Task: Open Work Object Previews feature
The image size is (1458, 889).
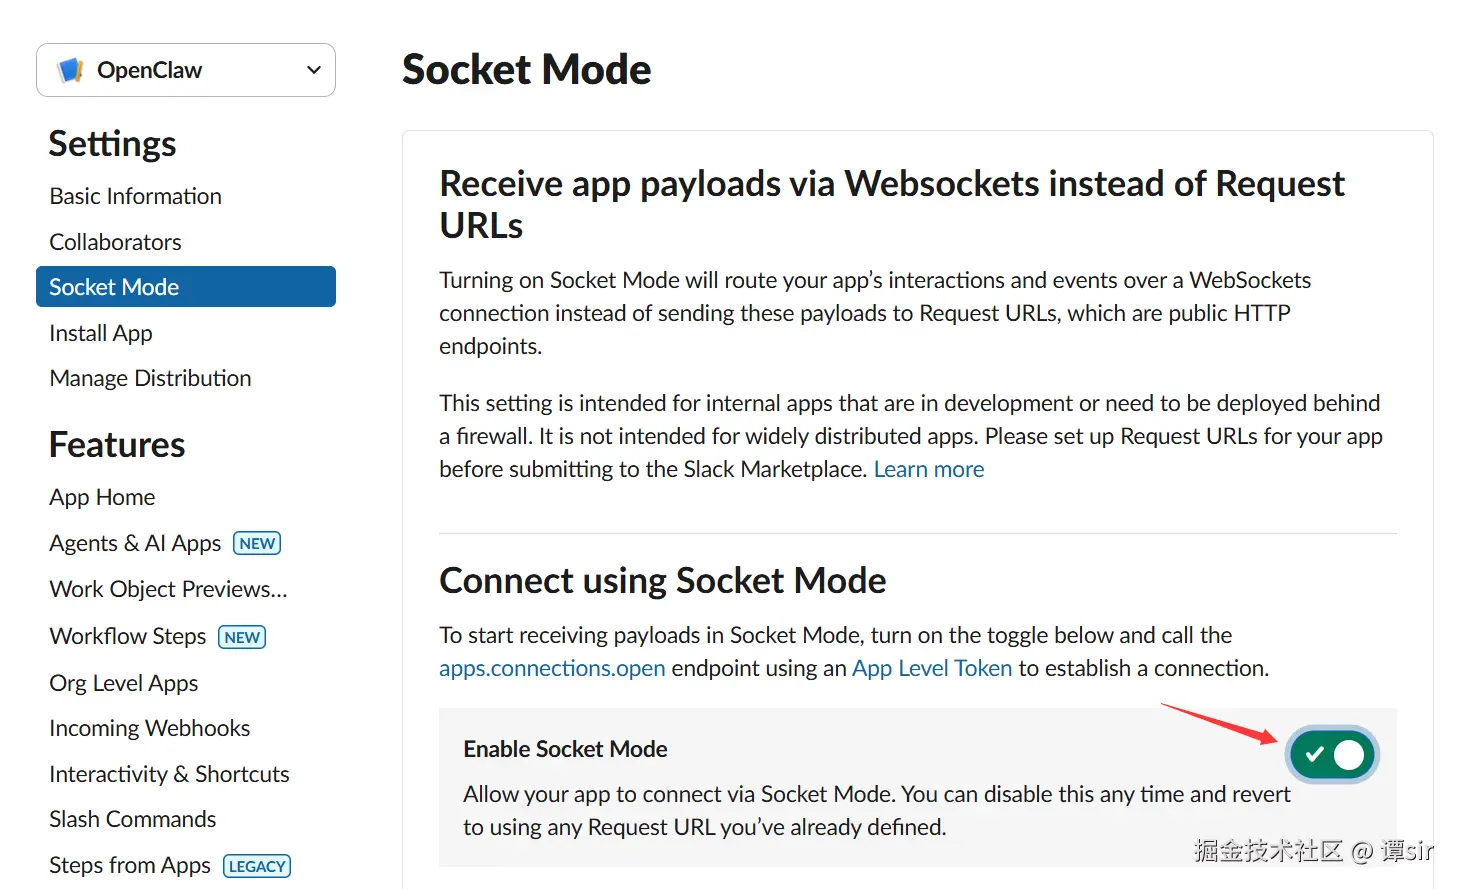Action: [169, 589]
